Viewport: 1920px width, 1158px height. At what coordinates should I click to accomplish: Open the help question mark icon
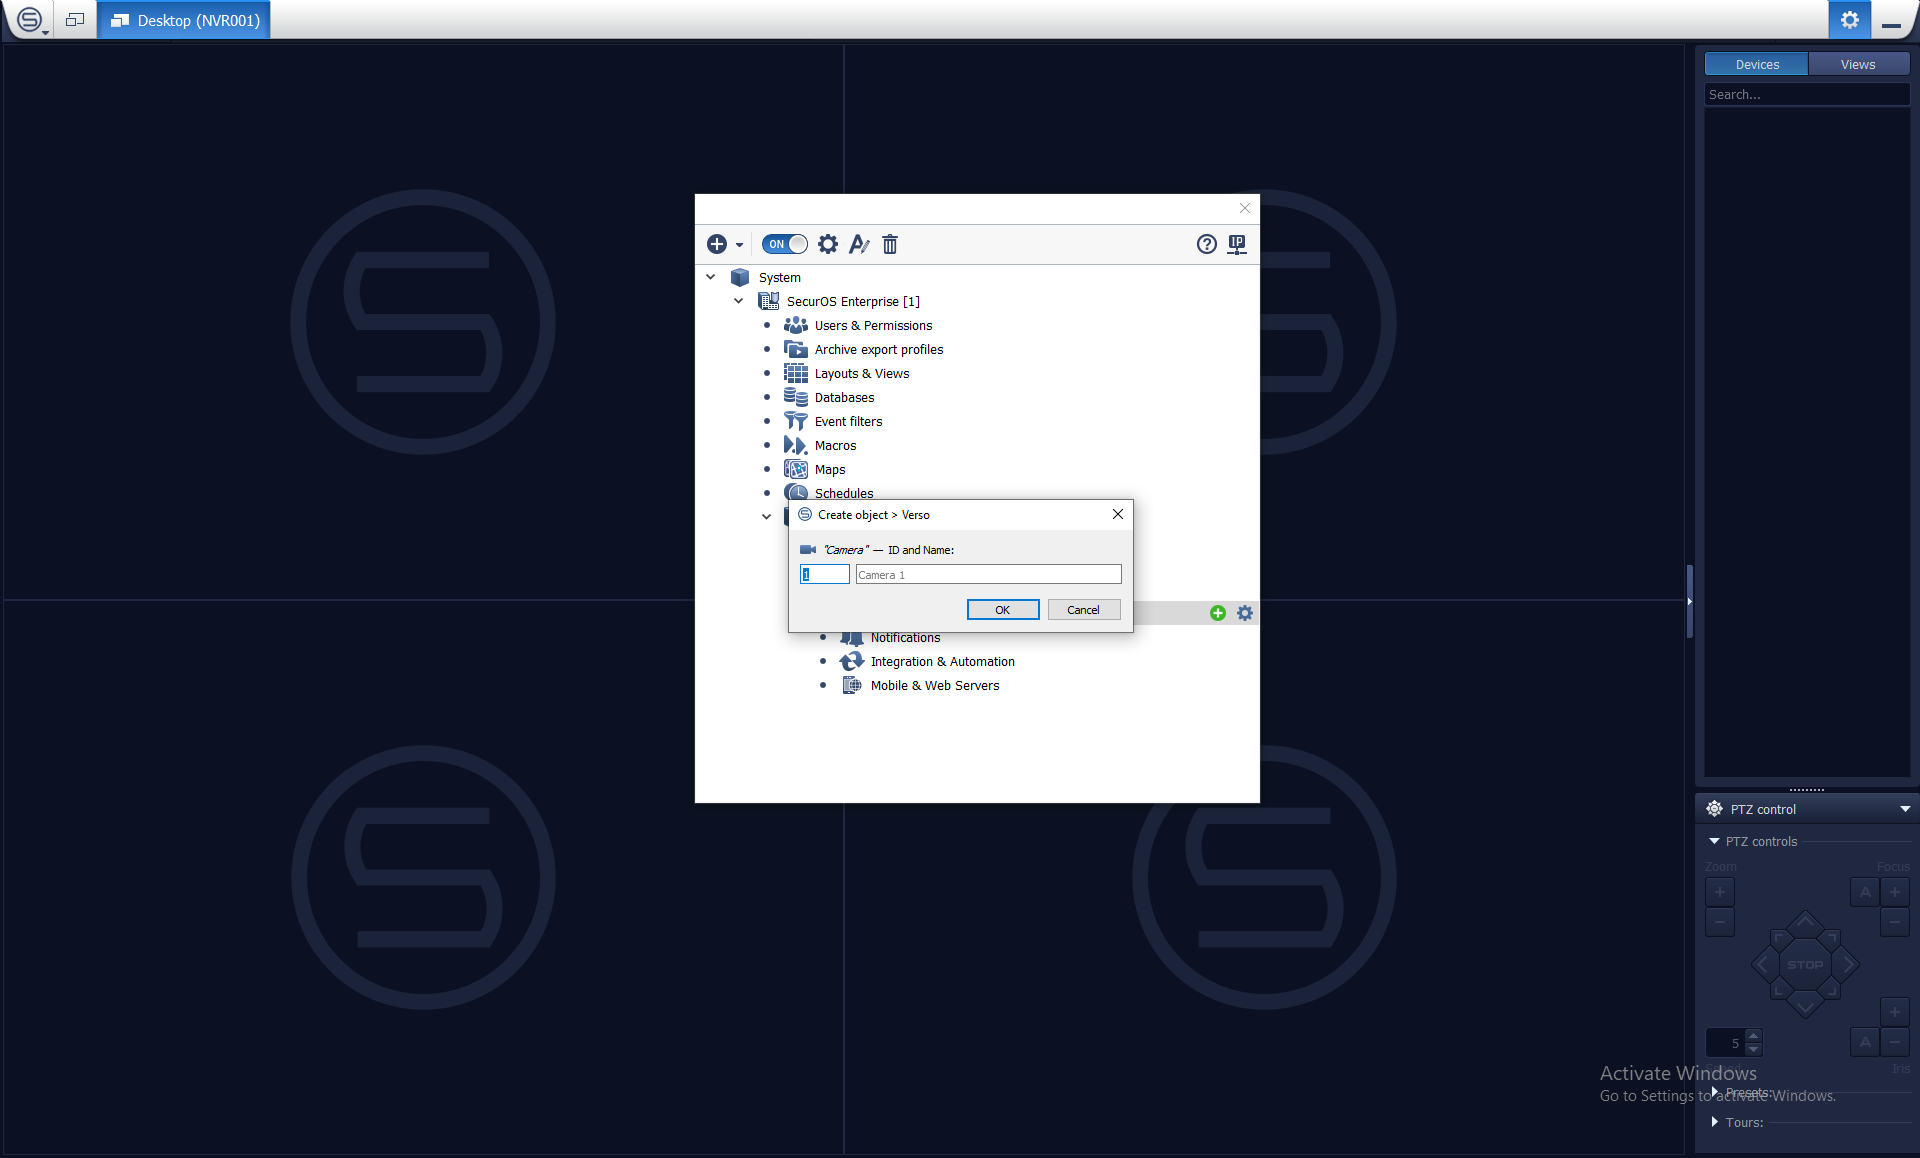(1207, 244)
